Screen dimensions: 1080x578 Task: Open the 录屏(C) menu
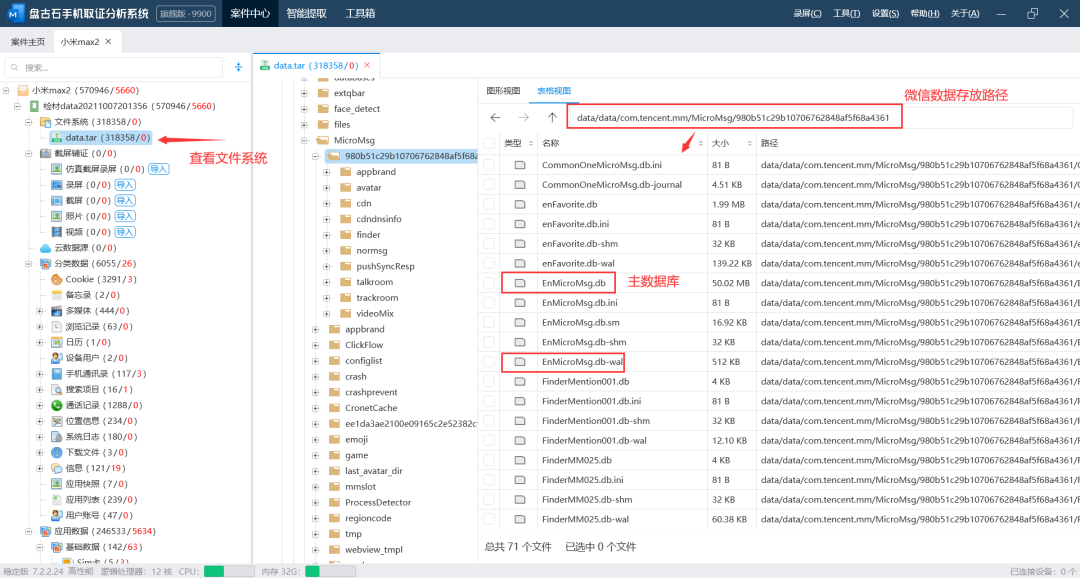[x=807, y=13]
